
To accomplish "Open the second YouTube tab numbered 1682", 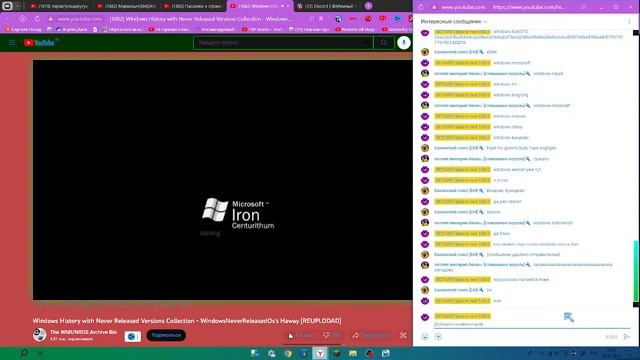I will click(127, 6).
